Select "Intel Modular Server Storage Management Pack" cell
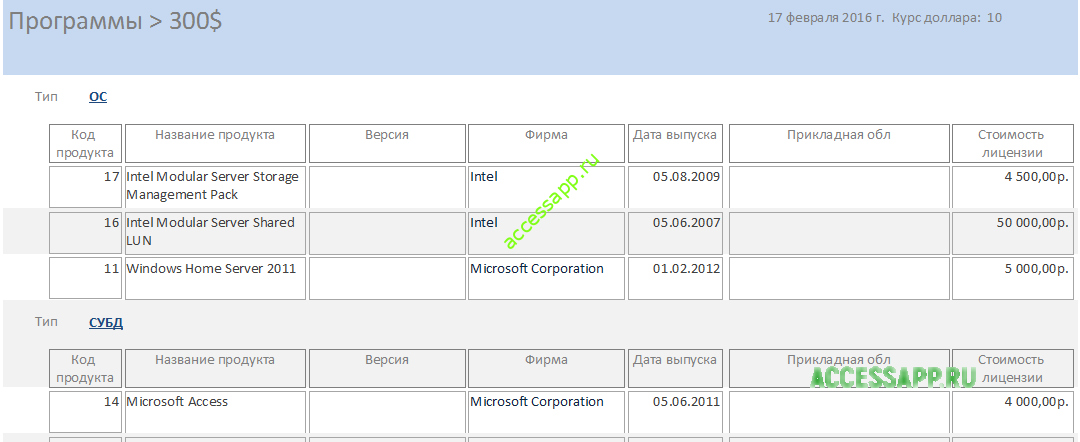The image size is (1080, 442). tap(215, 187)
